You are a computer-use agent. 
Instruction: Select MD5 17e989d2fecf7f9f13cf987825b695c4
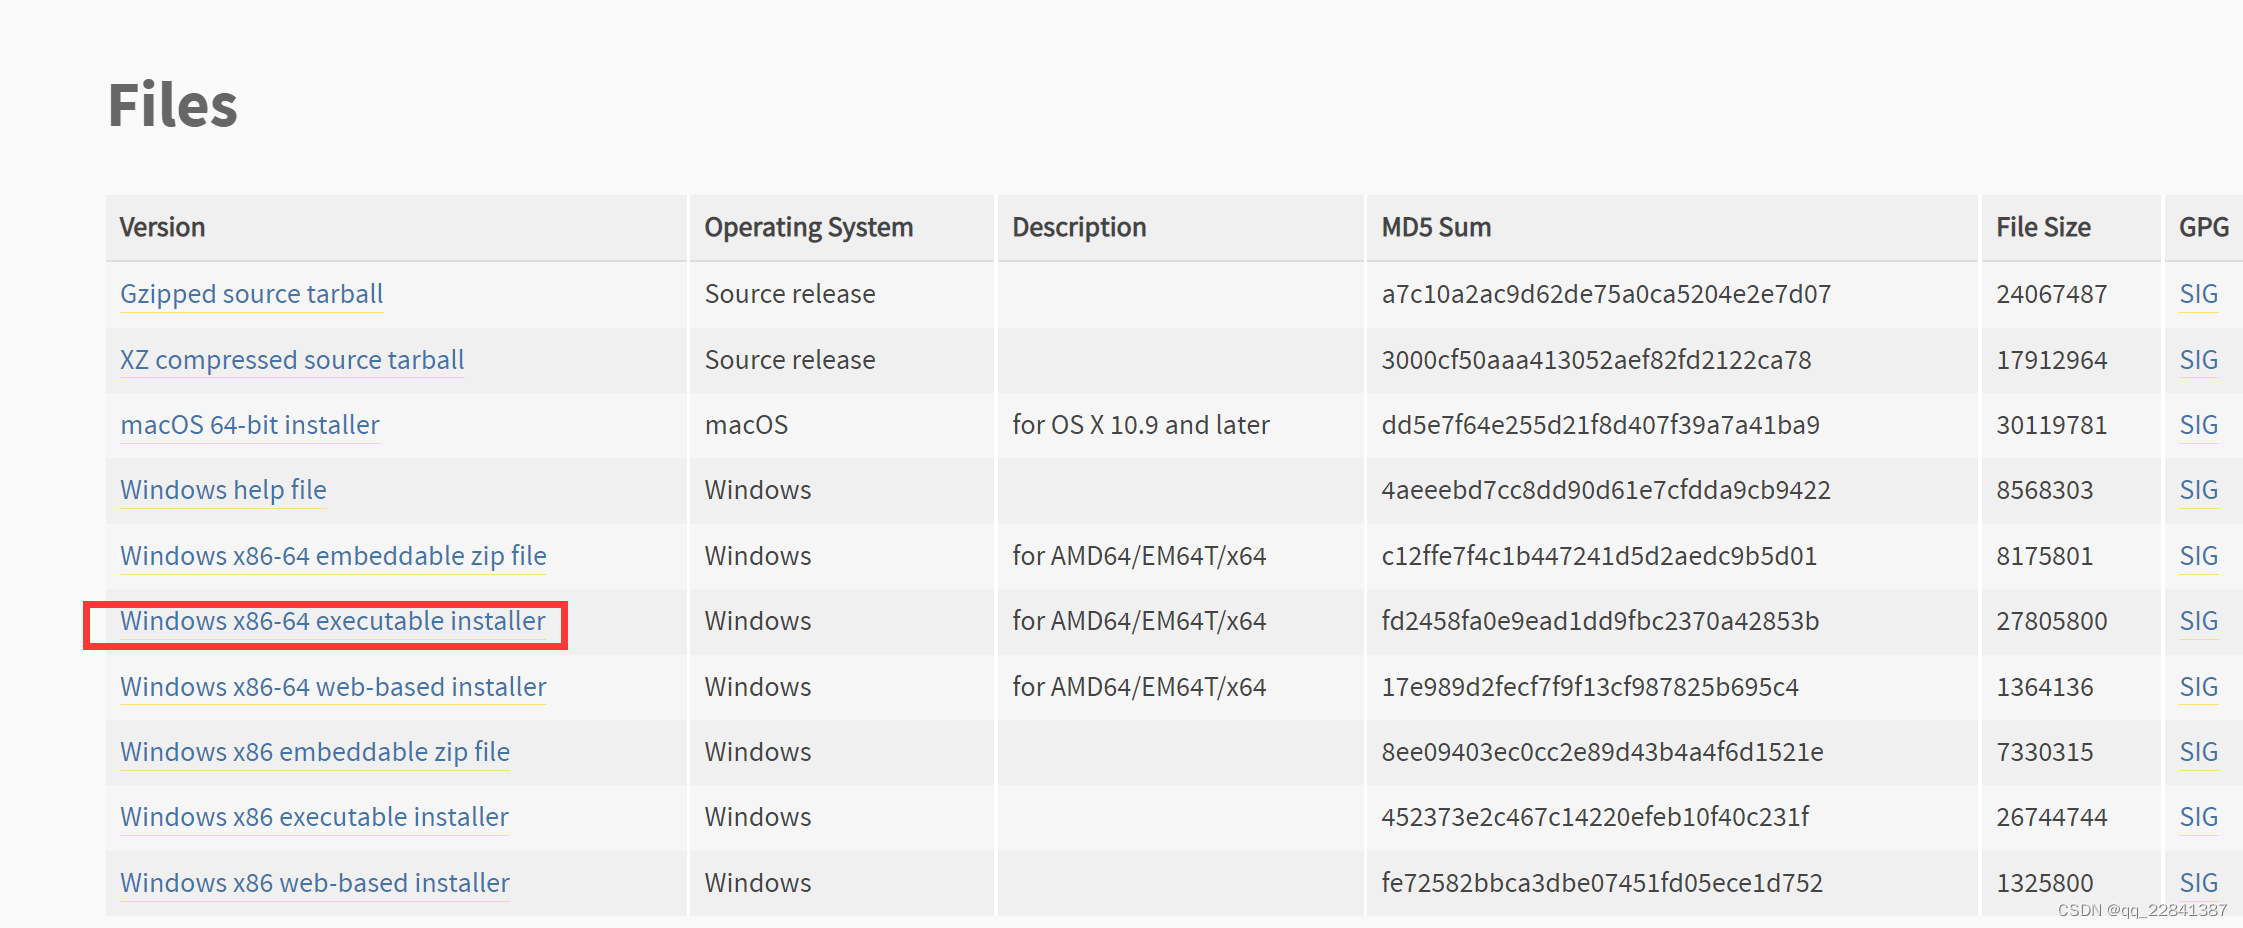tap(1590, 687)
